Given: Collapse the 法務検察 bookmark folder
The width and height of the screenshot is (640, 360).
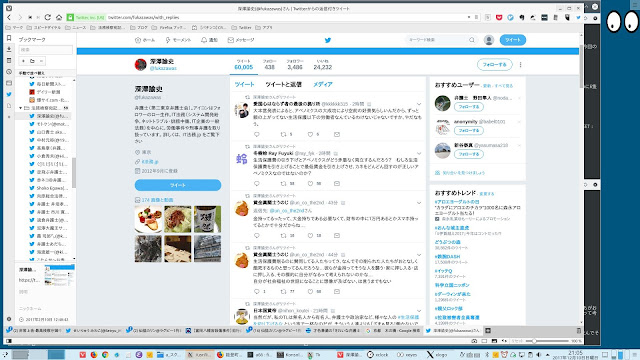Looking at the screenshot, I should pyautogui.click(x=21, y=108).
